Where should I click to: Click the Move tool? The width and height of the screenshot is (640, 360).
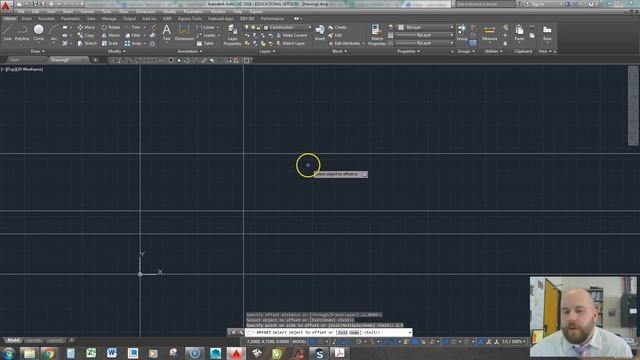[86, 27]
